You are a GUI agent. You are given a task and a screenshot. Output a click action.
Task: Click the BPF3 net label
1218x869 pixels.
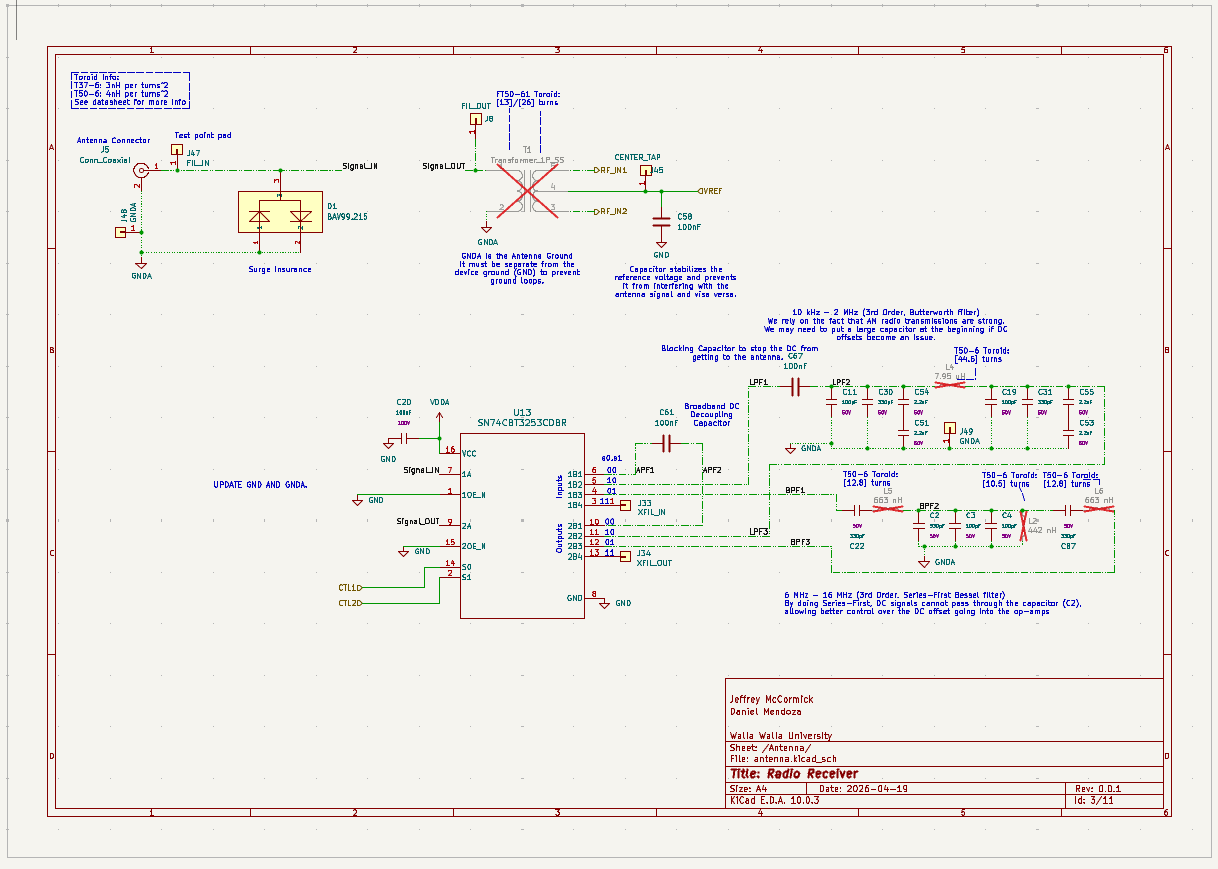click(800, 542)
